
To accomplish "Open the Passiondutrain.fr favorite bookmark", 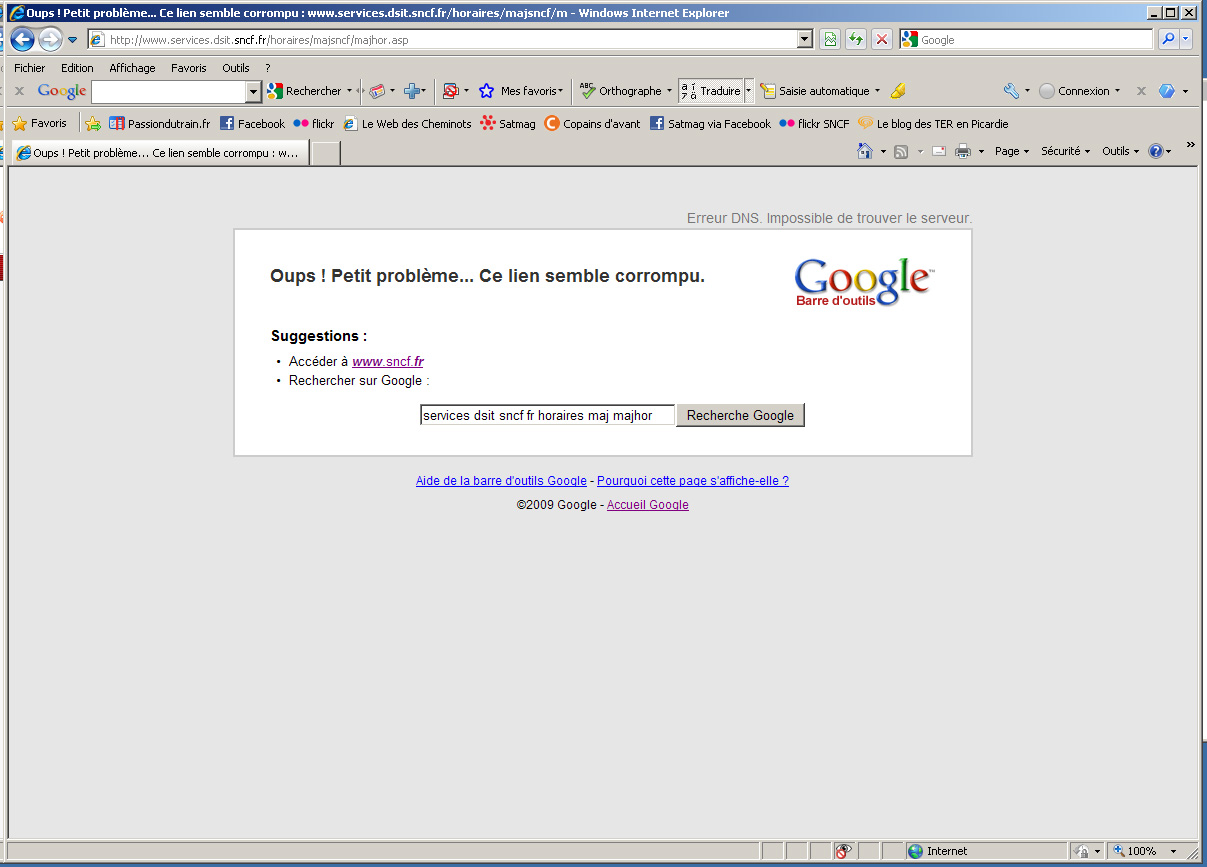I will (x=160, y=124).
